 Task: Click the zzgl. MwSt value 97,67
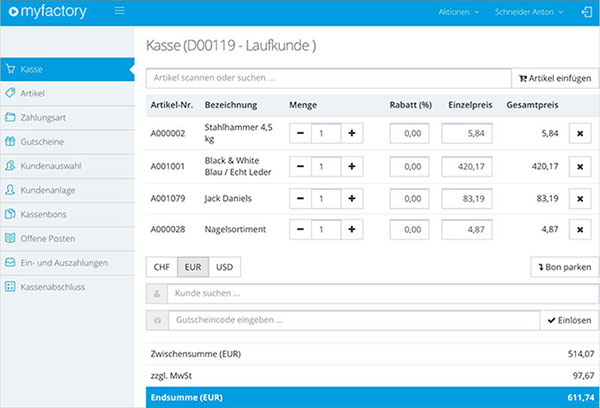[583, 376]
